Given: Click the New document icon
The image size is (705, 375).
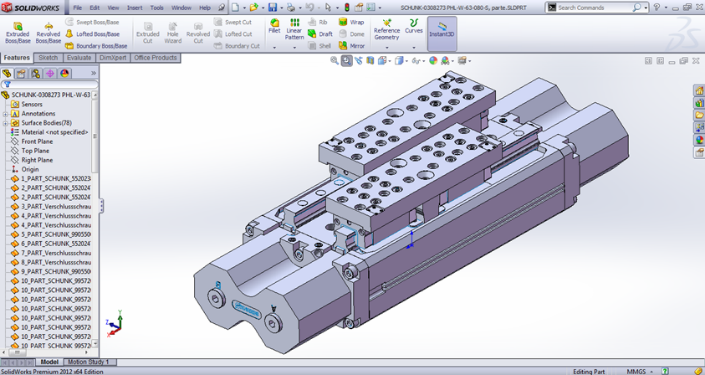Looking at the screenshot, I should pyautogui.click(x=235, y=8).
